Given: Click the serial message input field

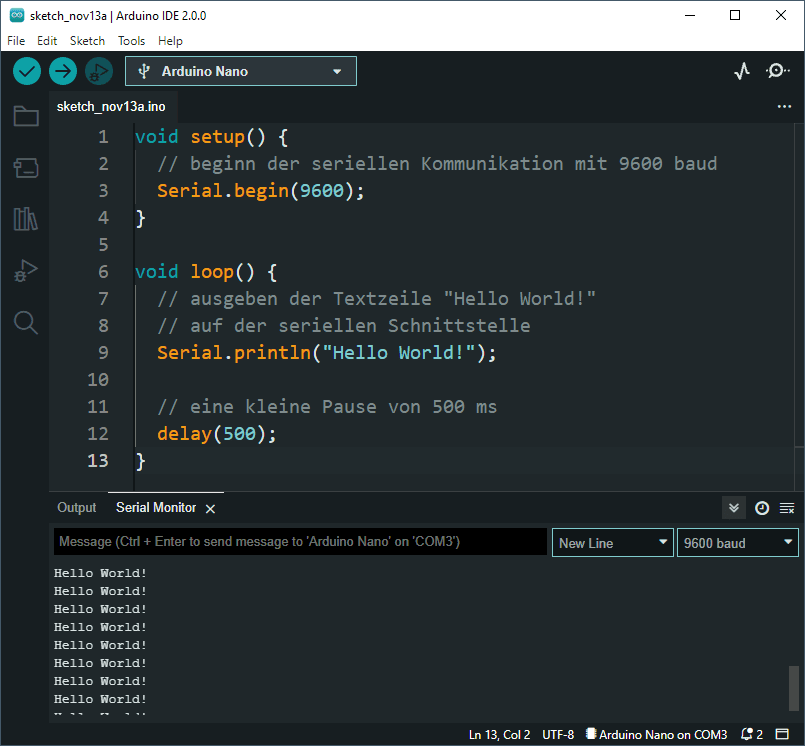Looking at the screenshot, I should (300, 542).
